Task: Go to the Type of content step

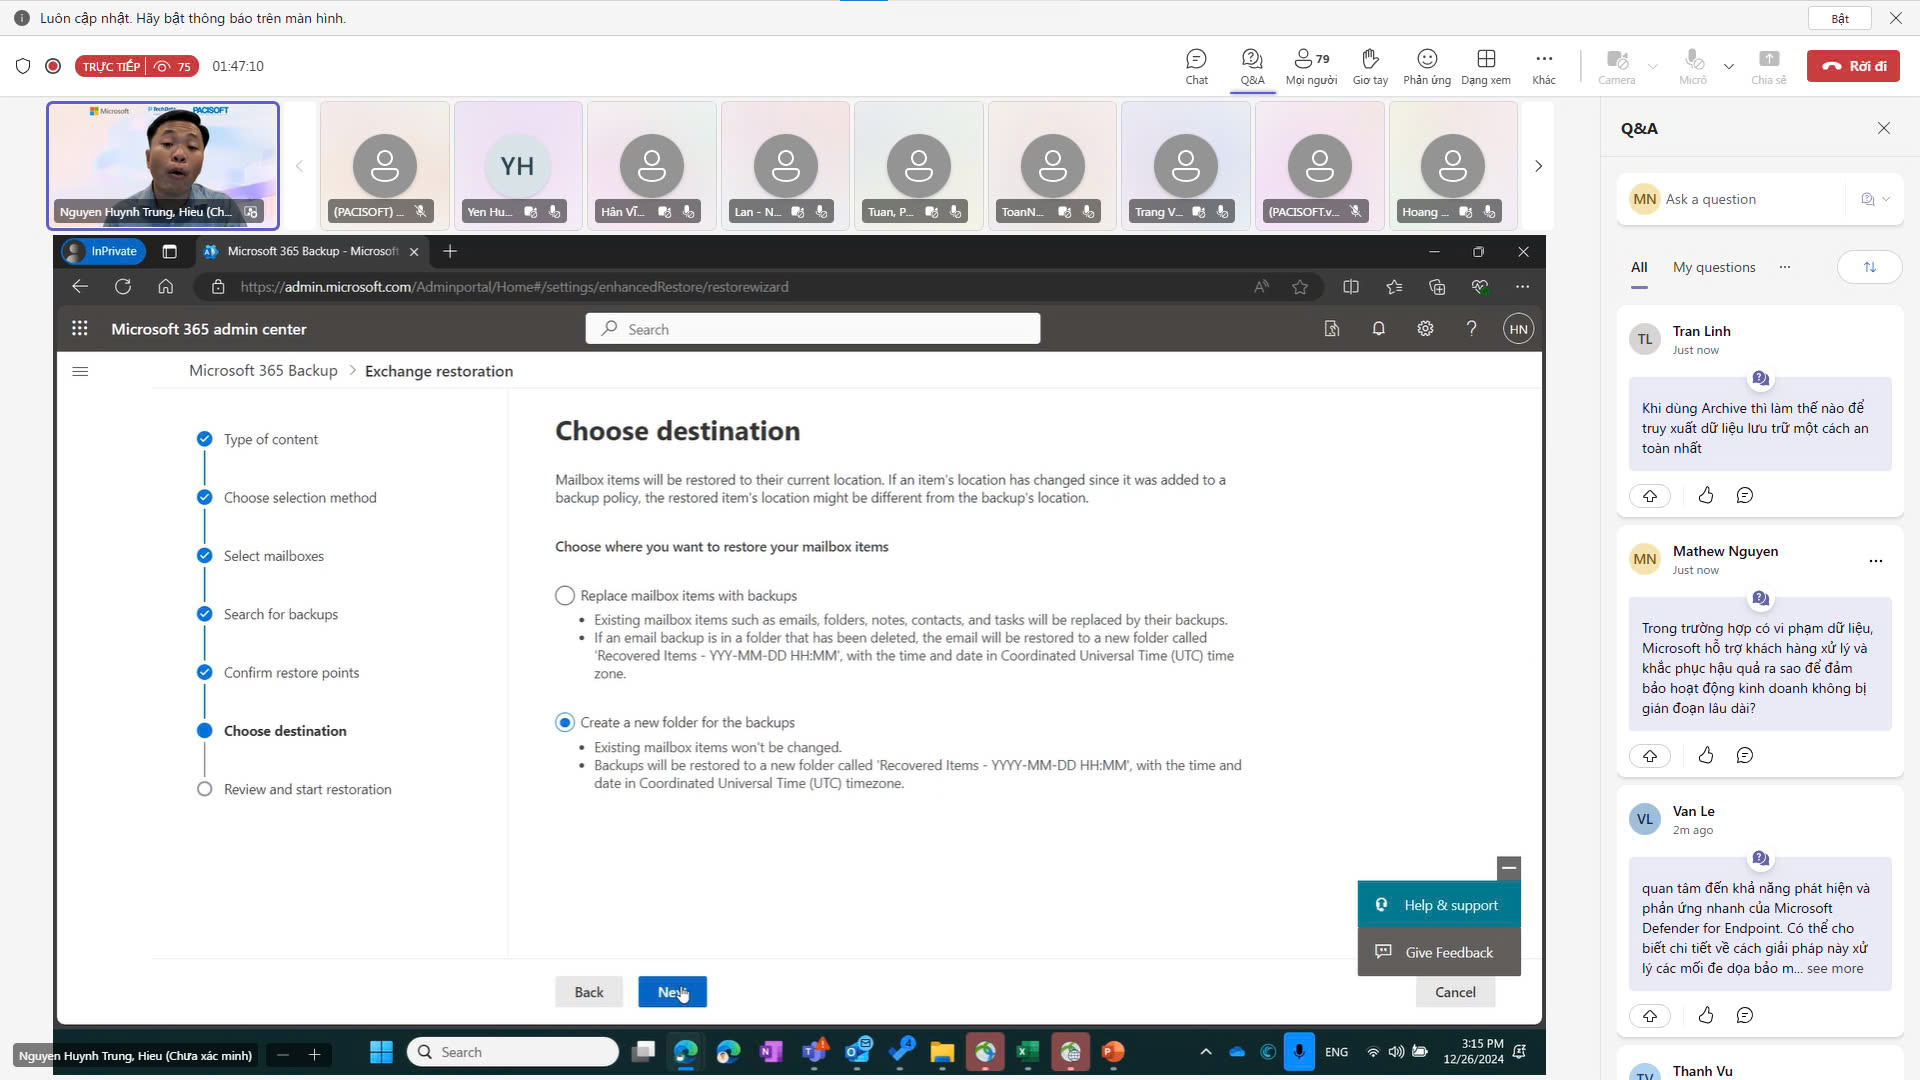Action: [270, 439]
